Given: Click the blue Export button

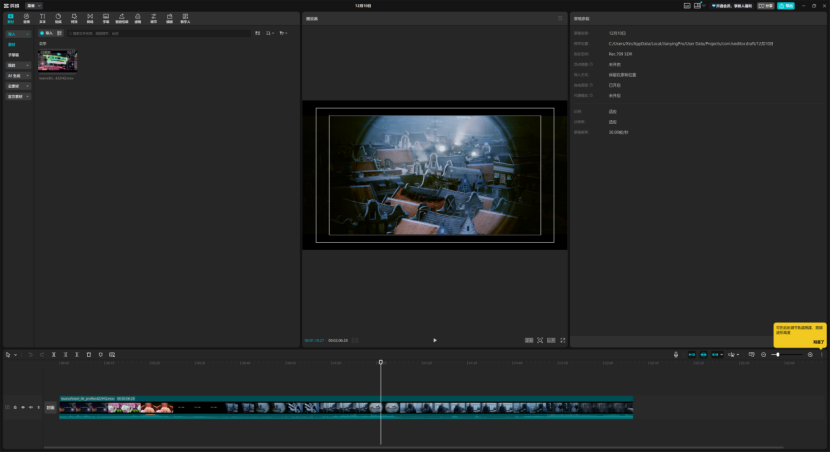Looking at the screenshot, I should pyautogui.click(x=786, y=5).
